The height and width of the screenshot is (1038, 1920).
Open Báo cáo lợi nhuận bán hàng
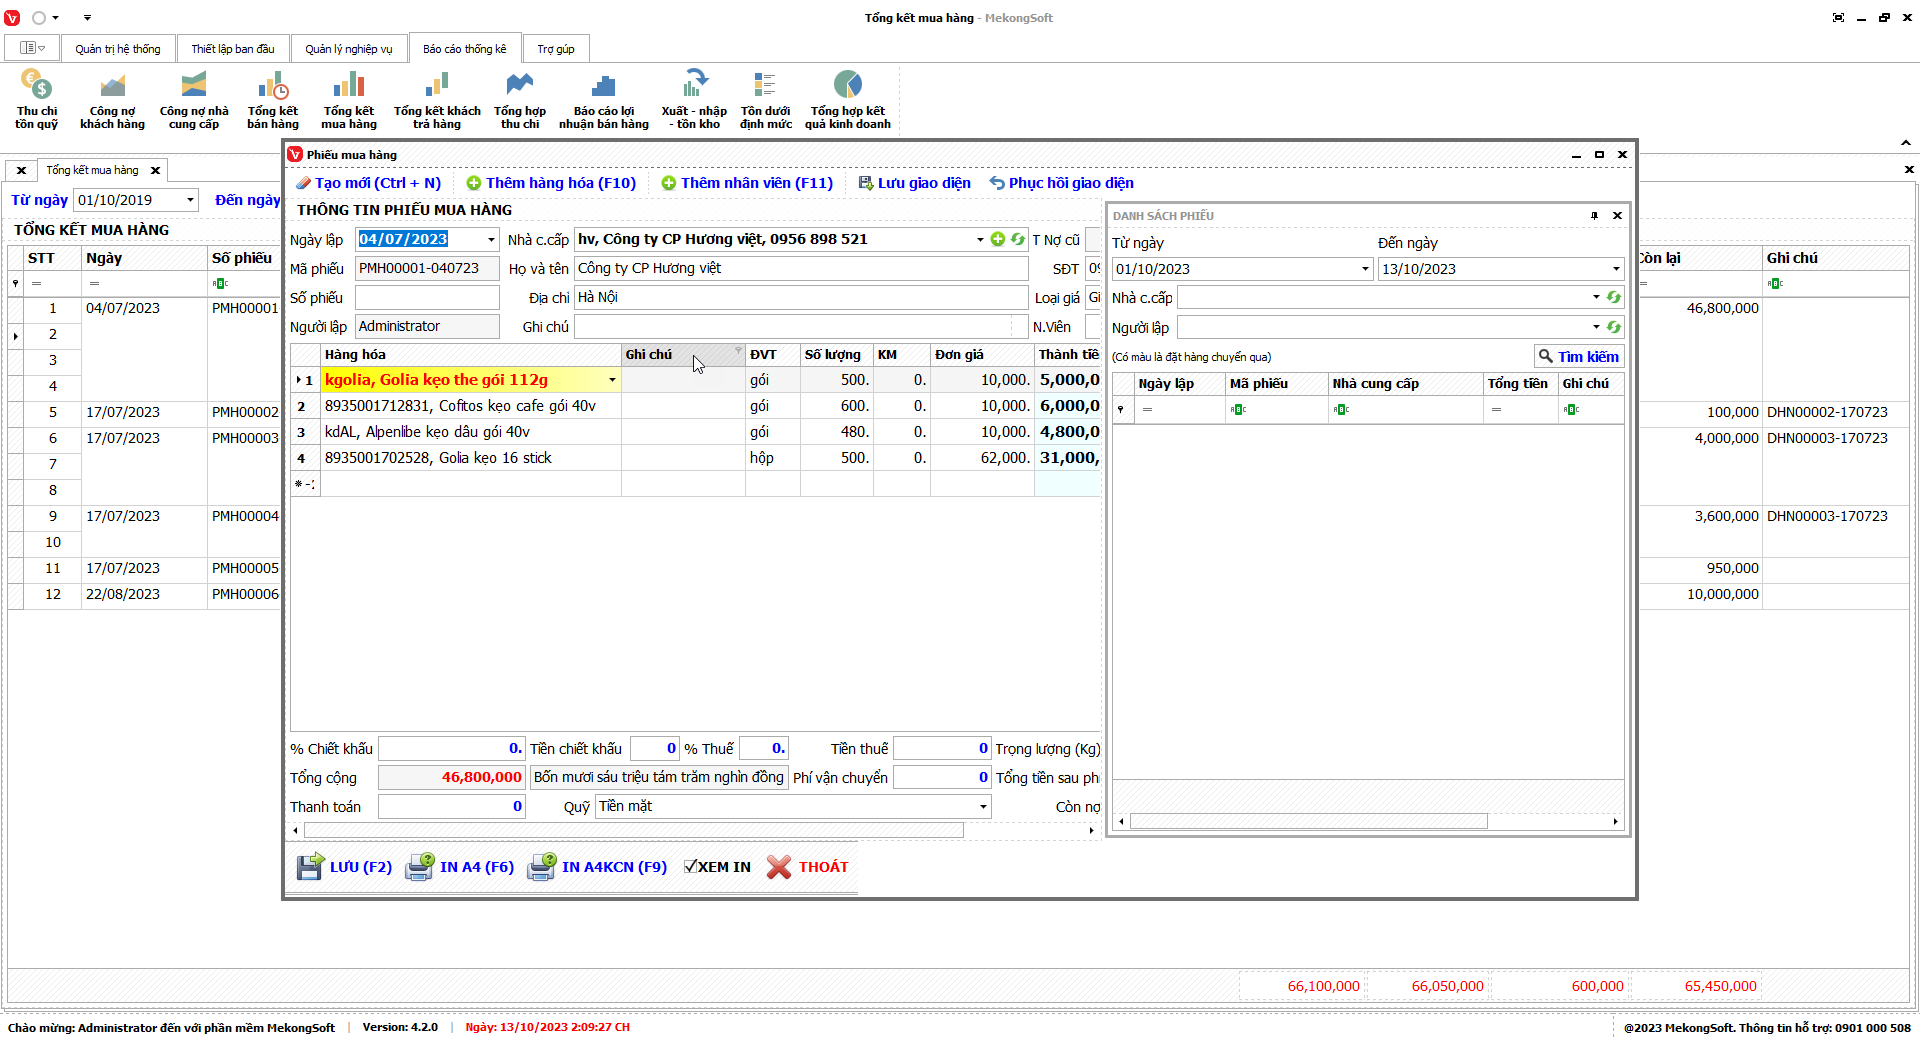603,99
